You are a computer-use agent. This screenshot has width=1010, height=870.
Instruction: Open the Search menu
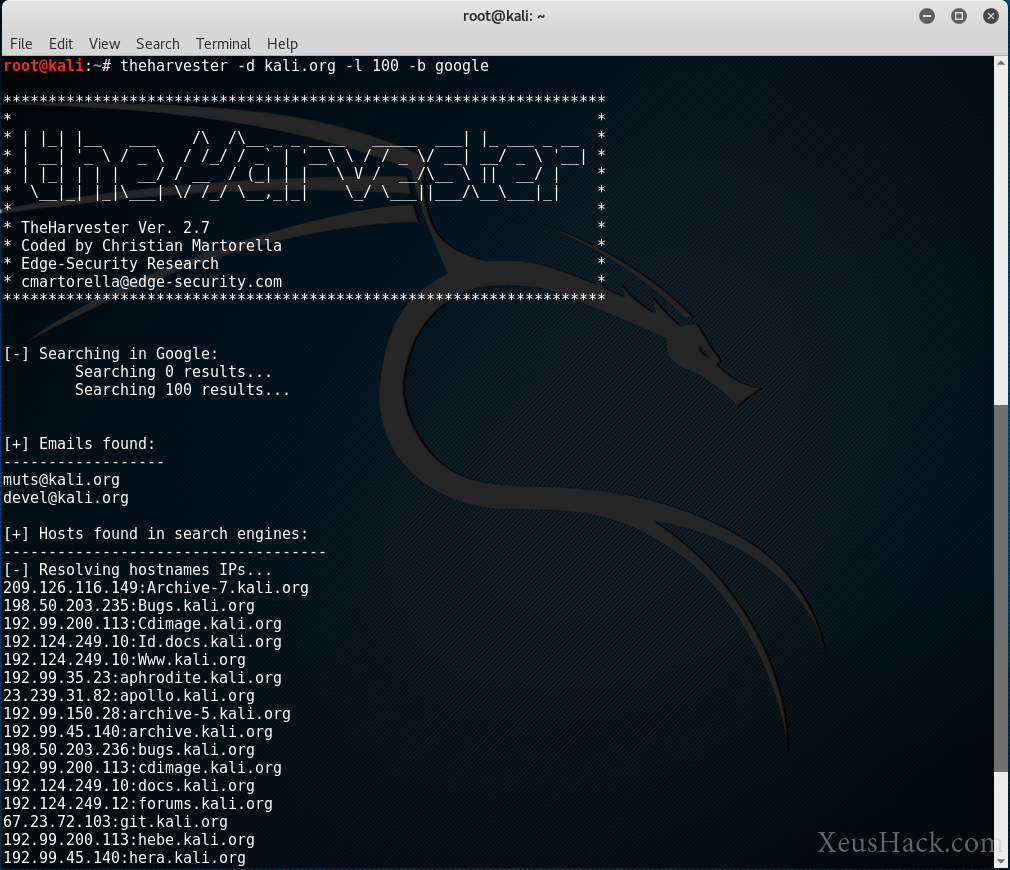click(x=158, y=44)
